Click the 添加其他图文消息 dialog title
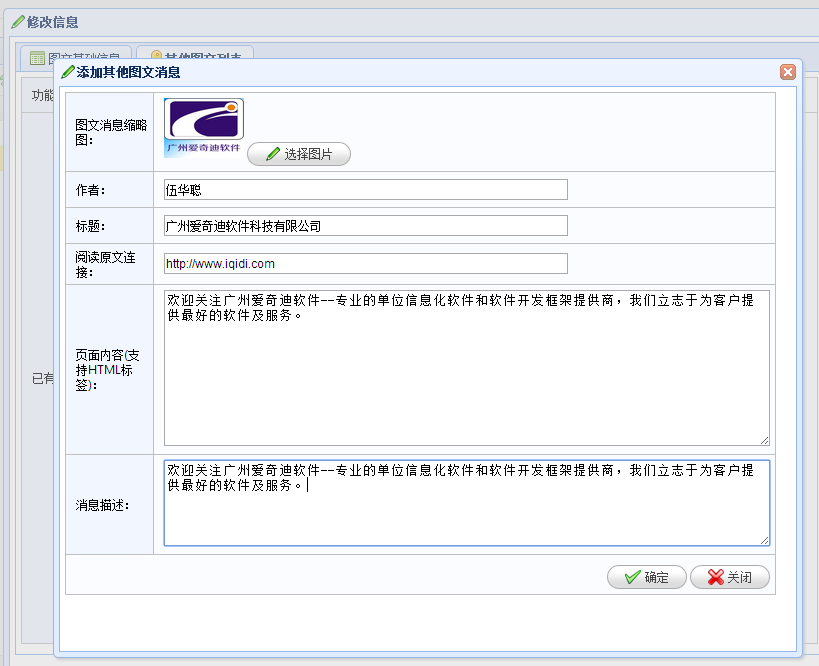 point(128,72)
